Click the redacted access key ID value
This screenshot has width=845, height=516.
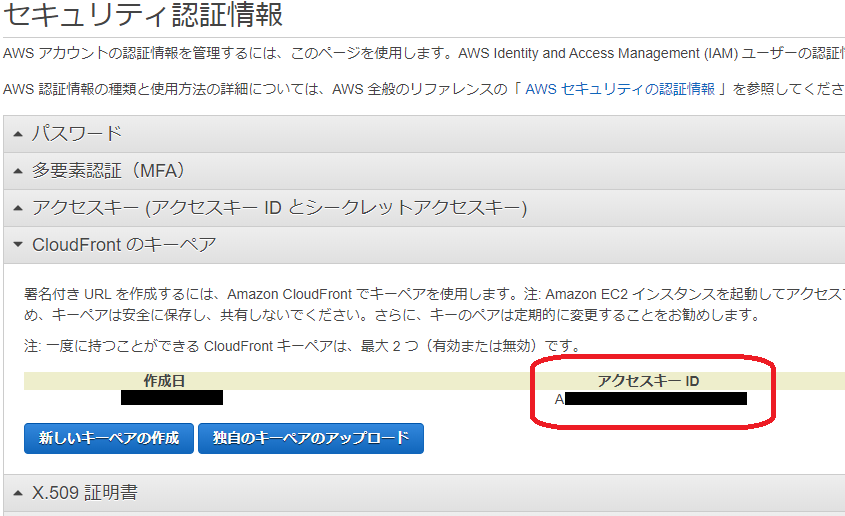pos(651,399)
